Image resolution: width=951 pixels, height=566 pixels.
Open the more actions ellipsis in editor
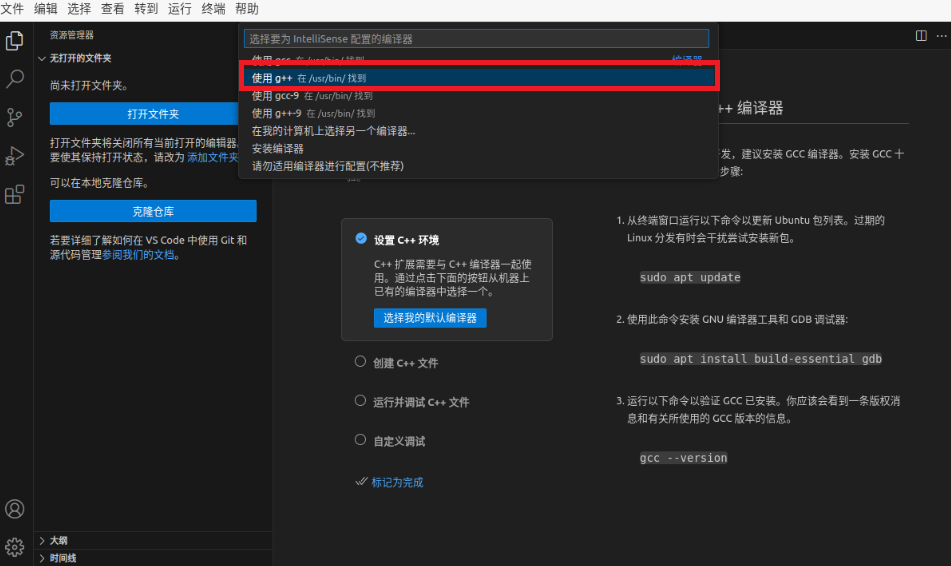click(x=941, y=36)
